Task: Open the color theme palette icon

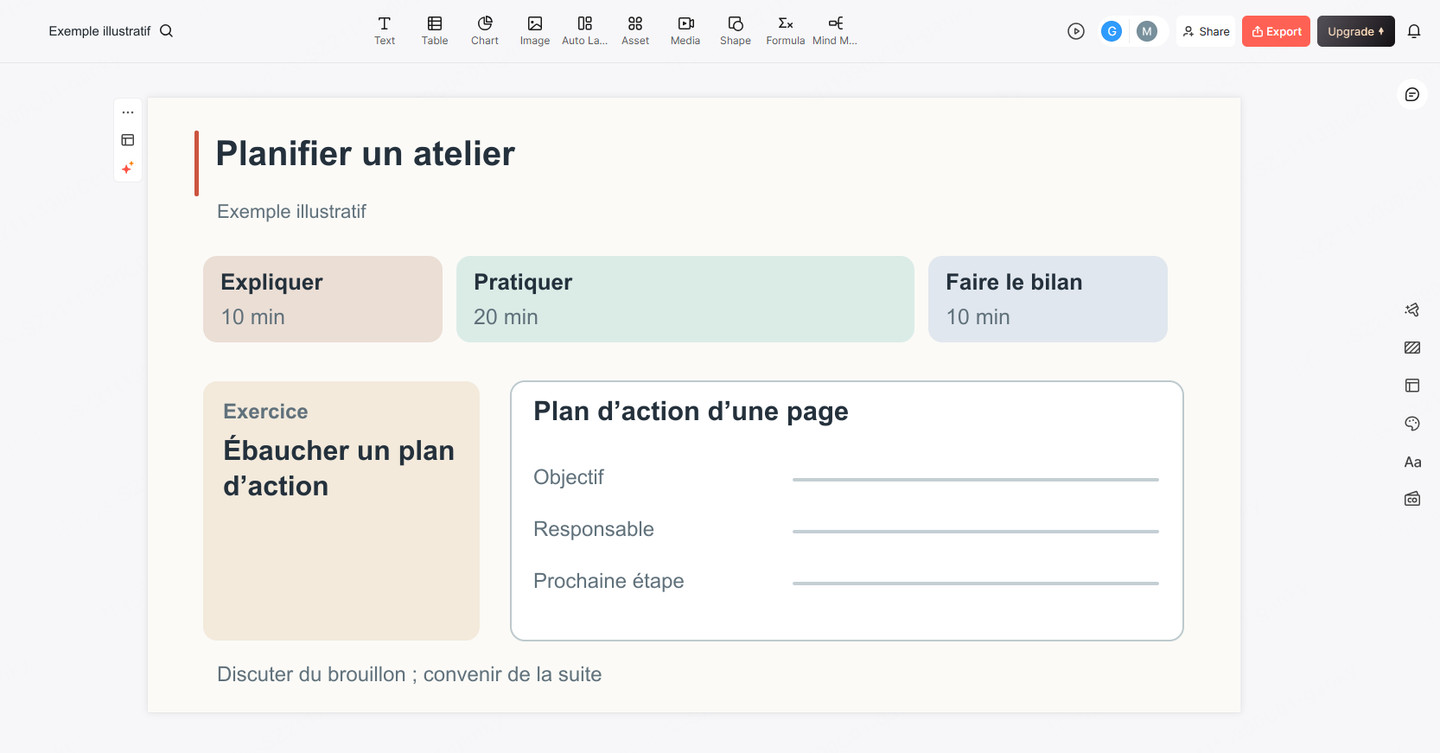Action: [1412, 424]
